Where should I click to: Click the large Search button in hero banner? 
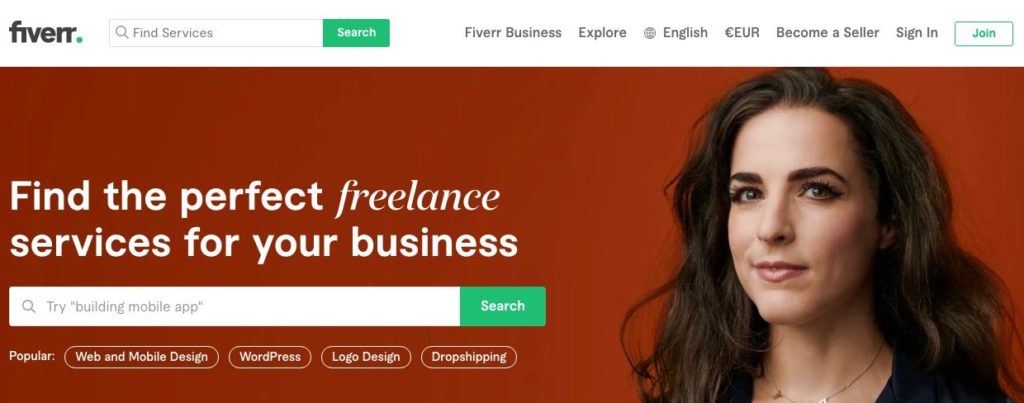click(x=503, y=306)
